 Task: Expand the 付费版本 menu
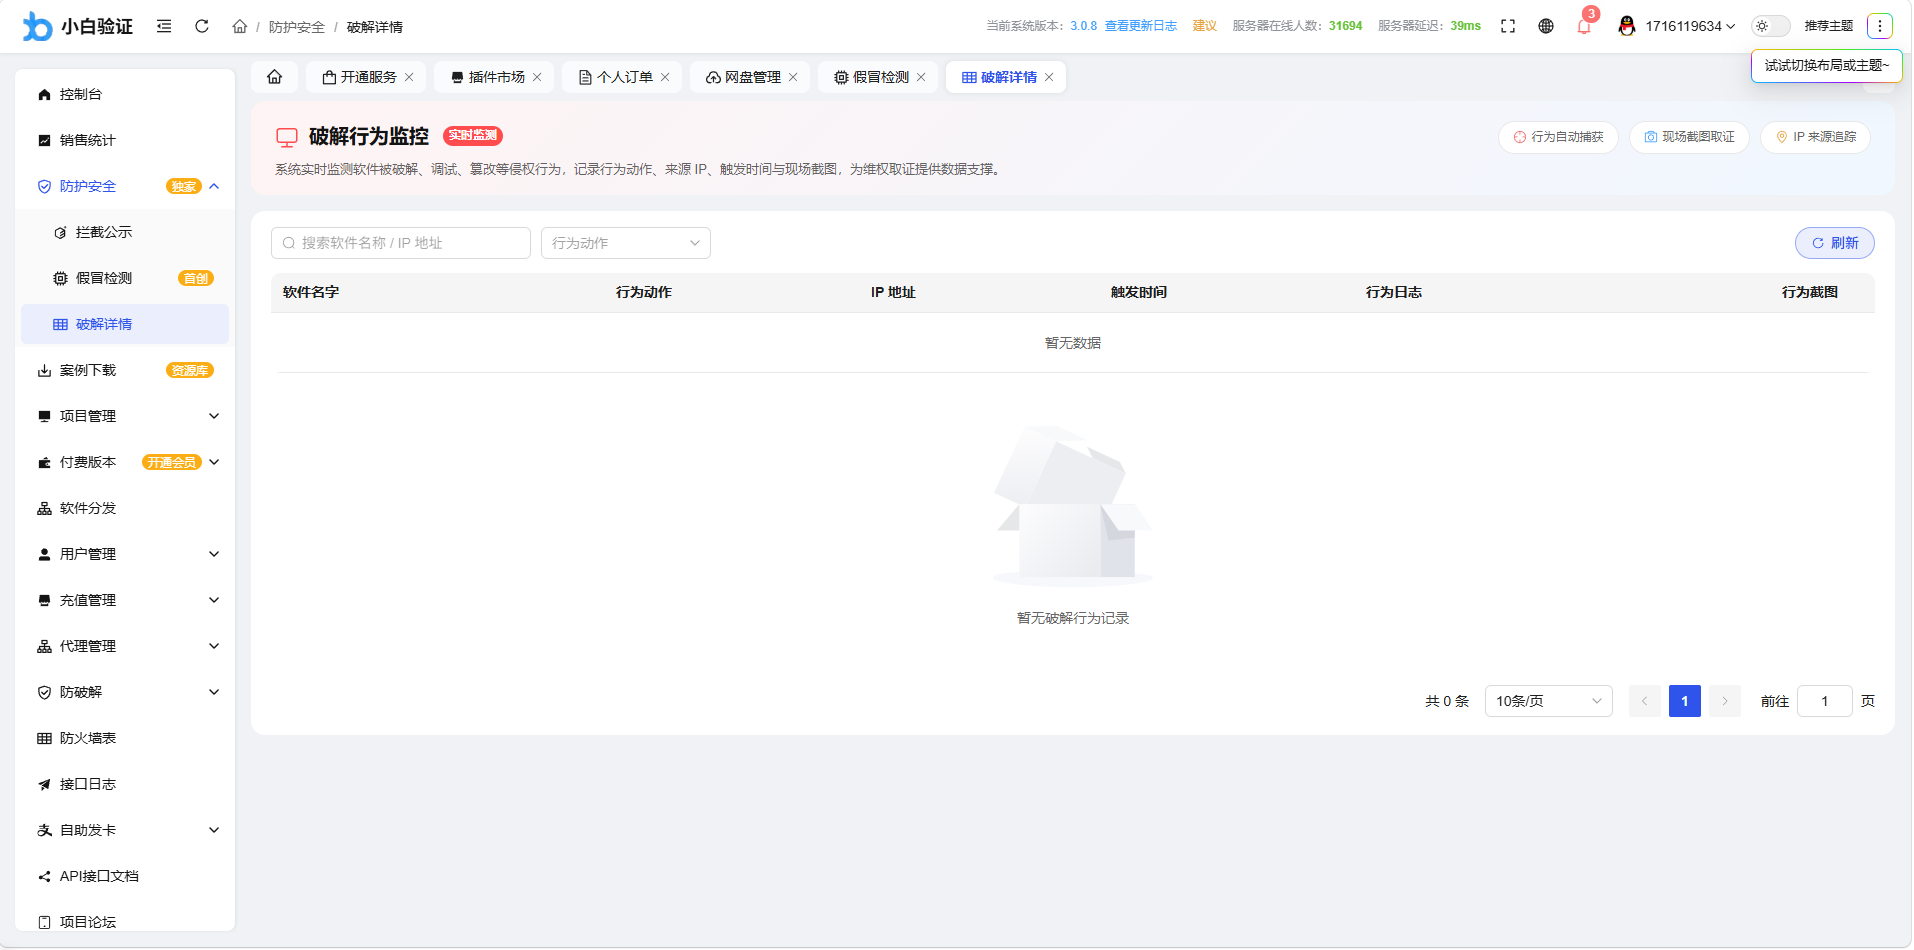click(125, 462)
